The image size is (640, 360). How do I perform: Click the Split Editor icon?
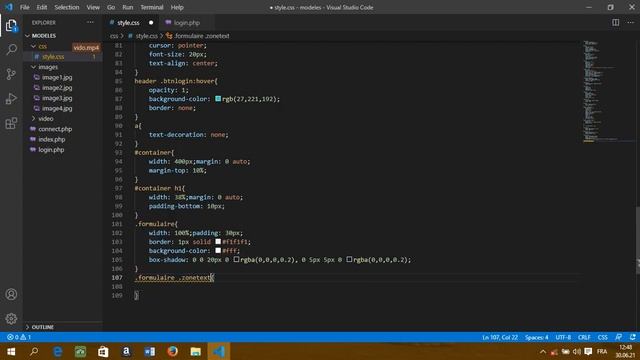pos(616,22)
